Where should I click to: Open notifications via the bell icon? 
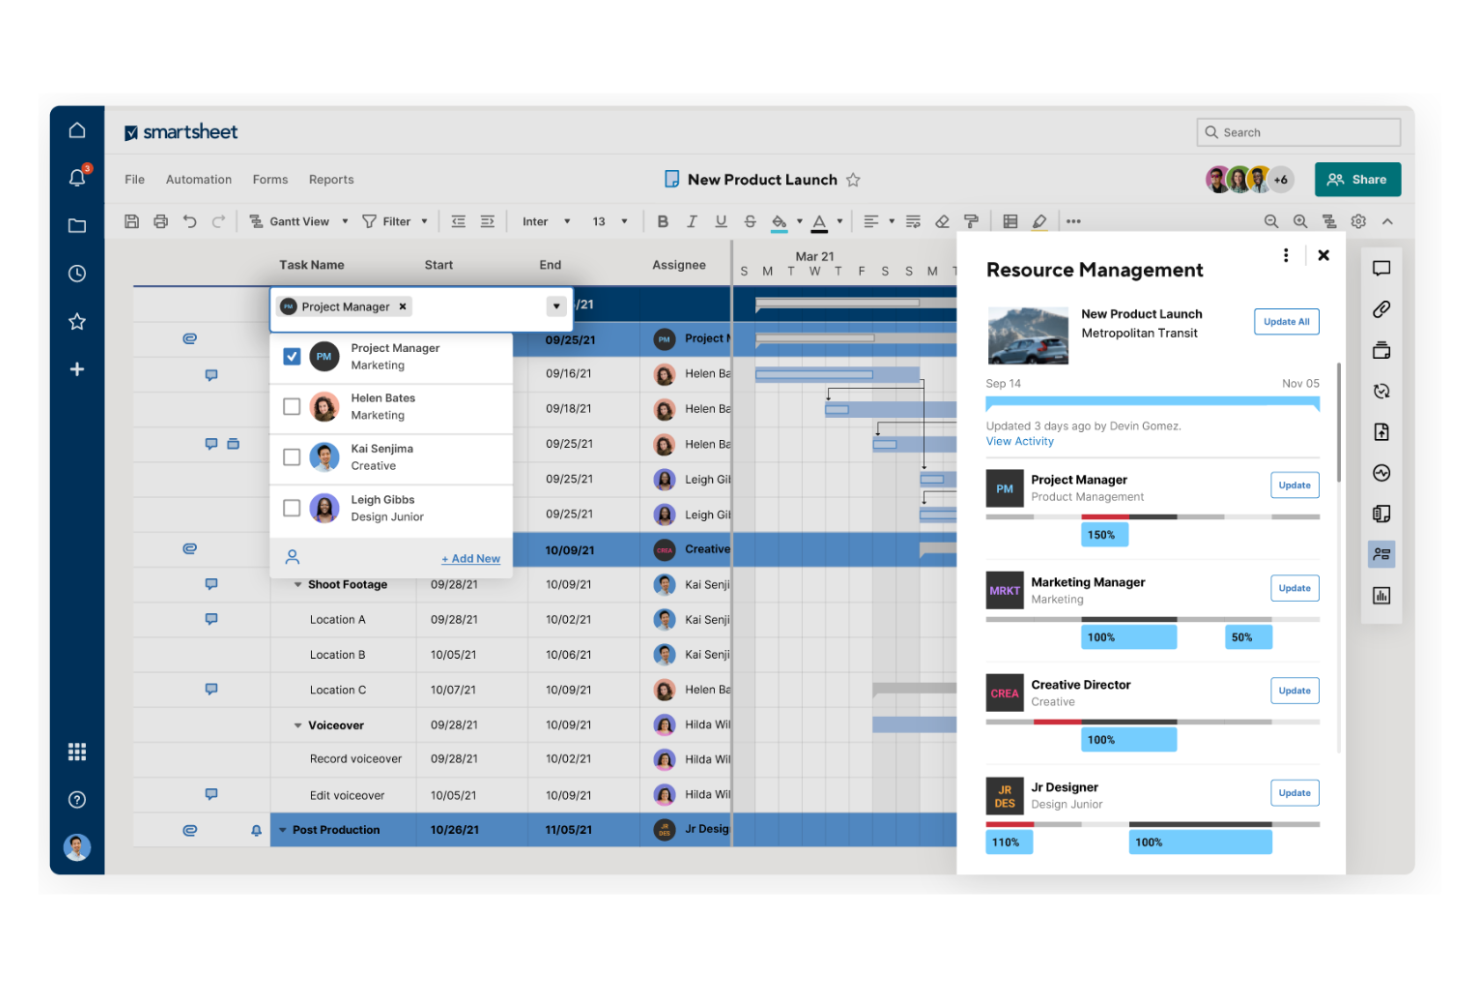(77, 177)
